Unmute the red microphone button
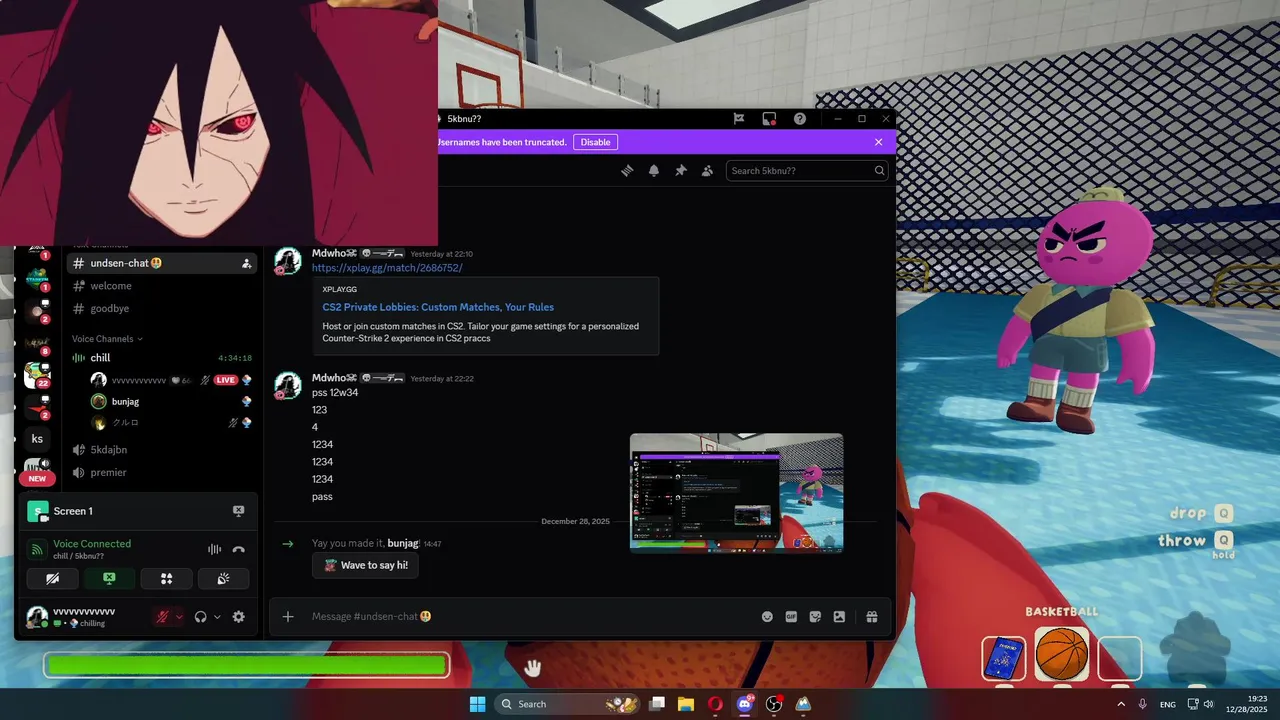 point(162,617)
